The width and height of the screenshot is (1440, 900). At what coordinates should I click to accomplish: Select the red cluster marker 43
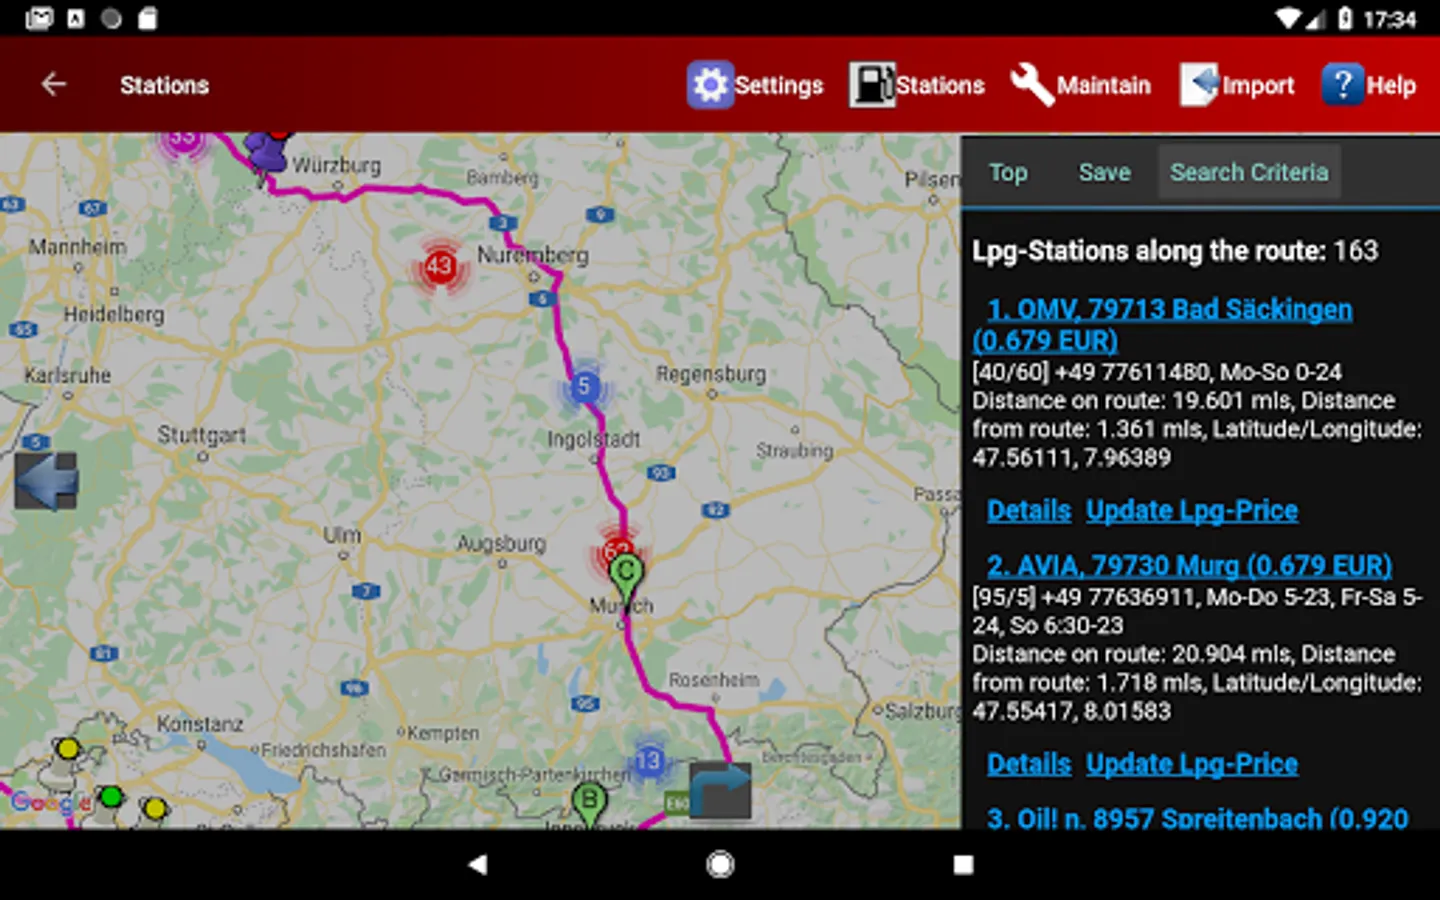[440, 267]
